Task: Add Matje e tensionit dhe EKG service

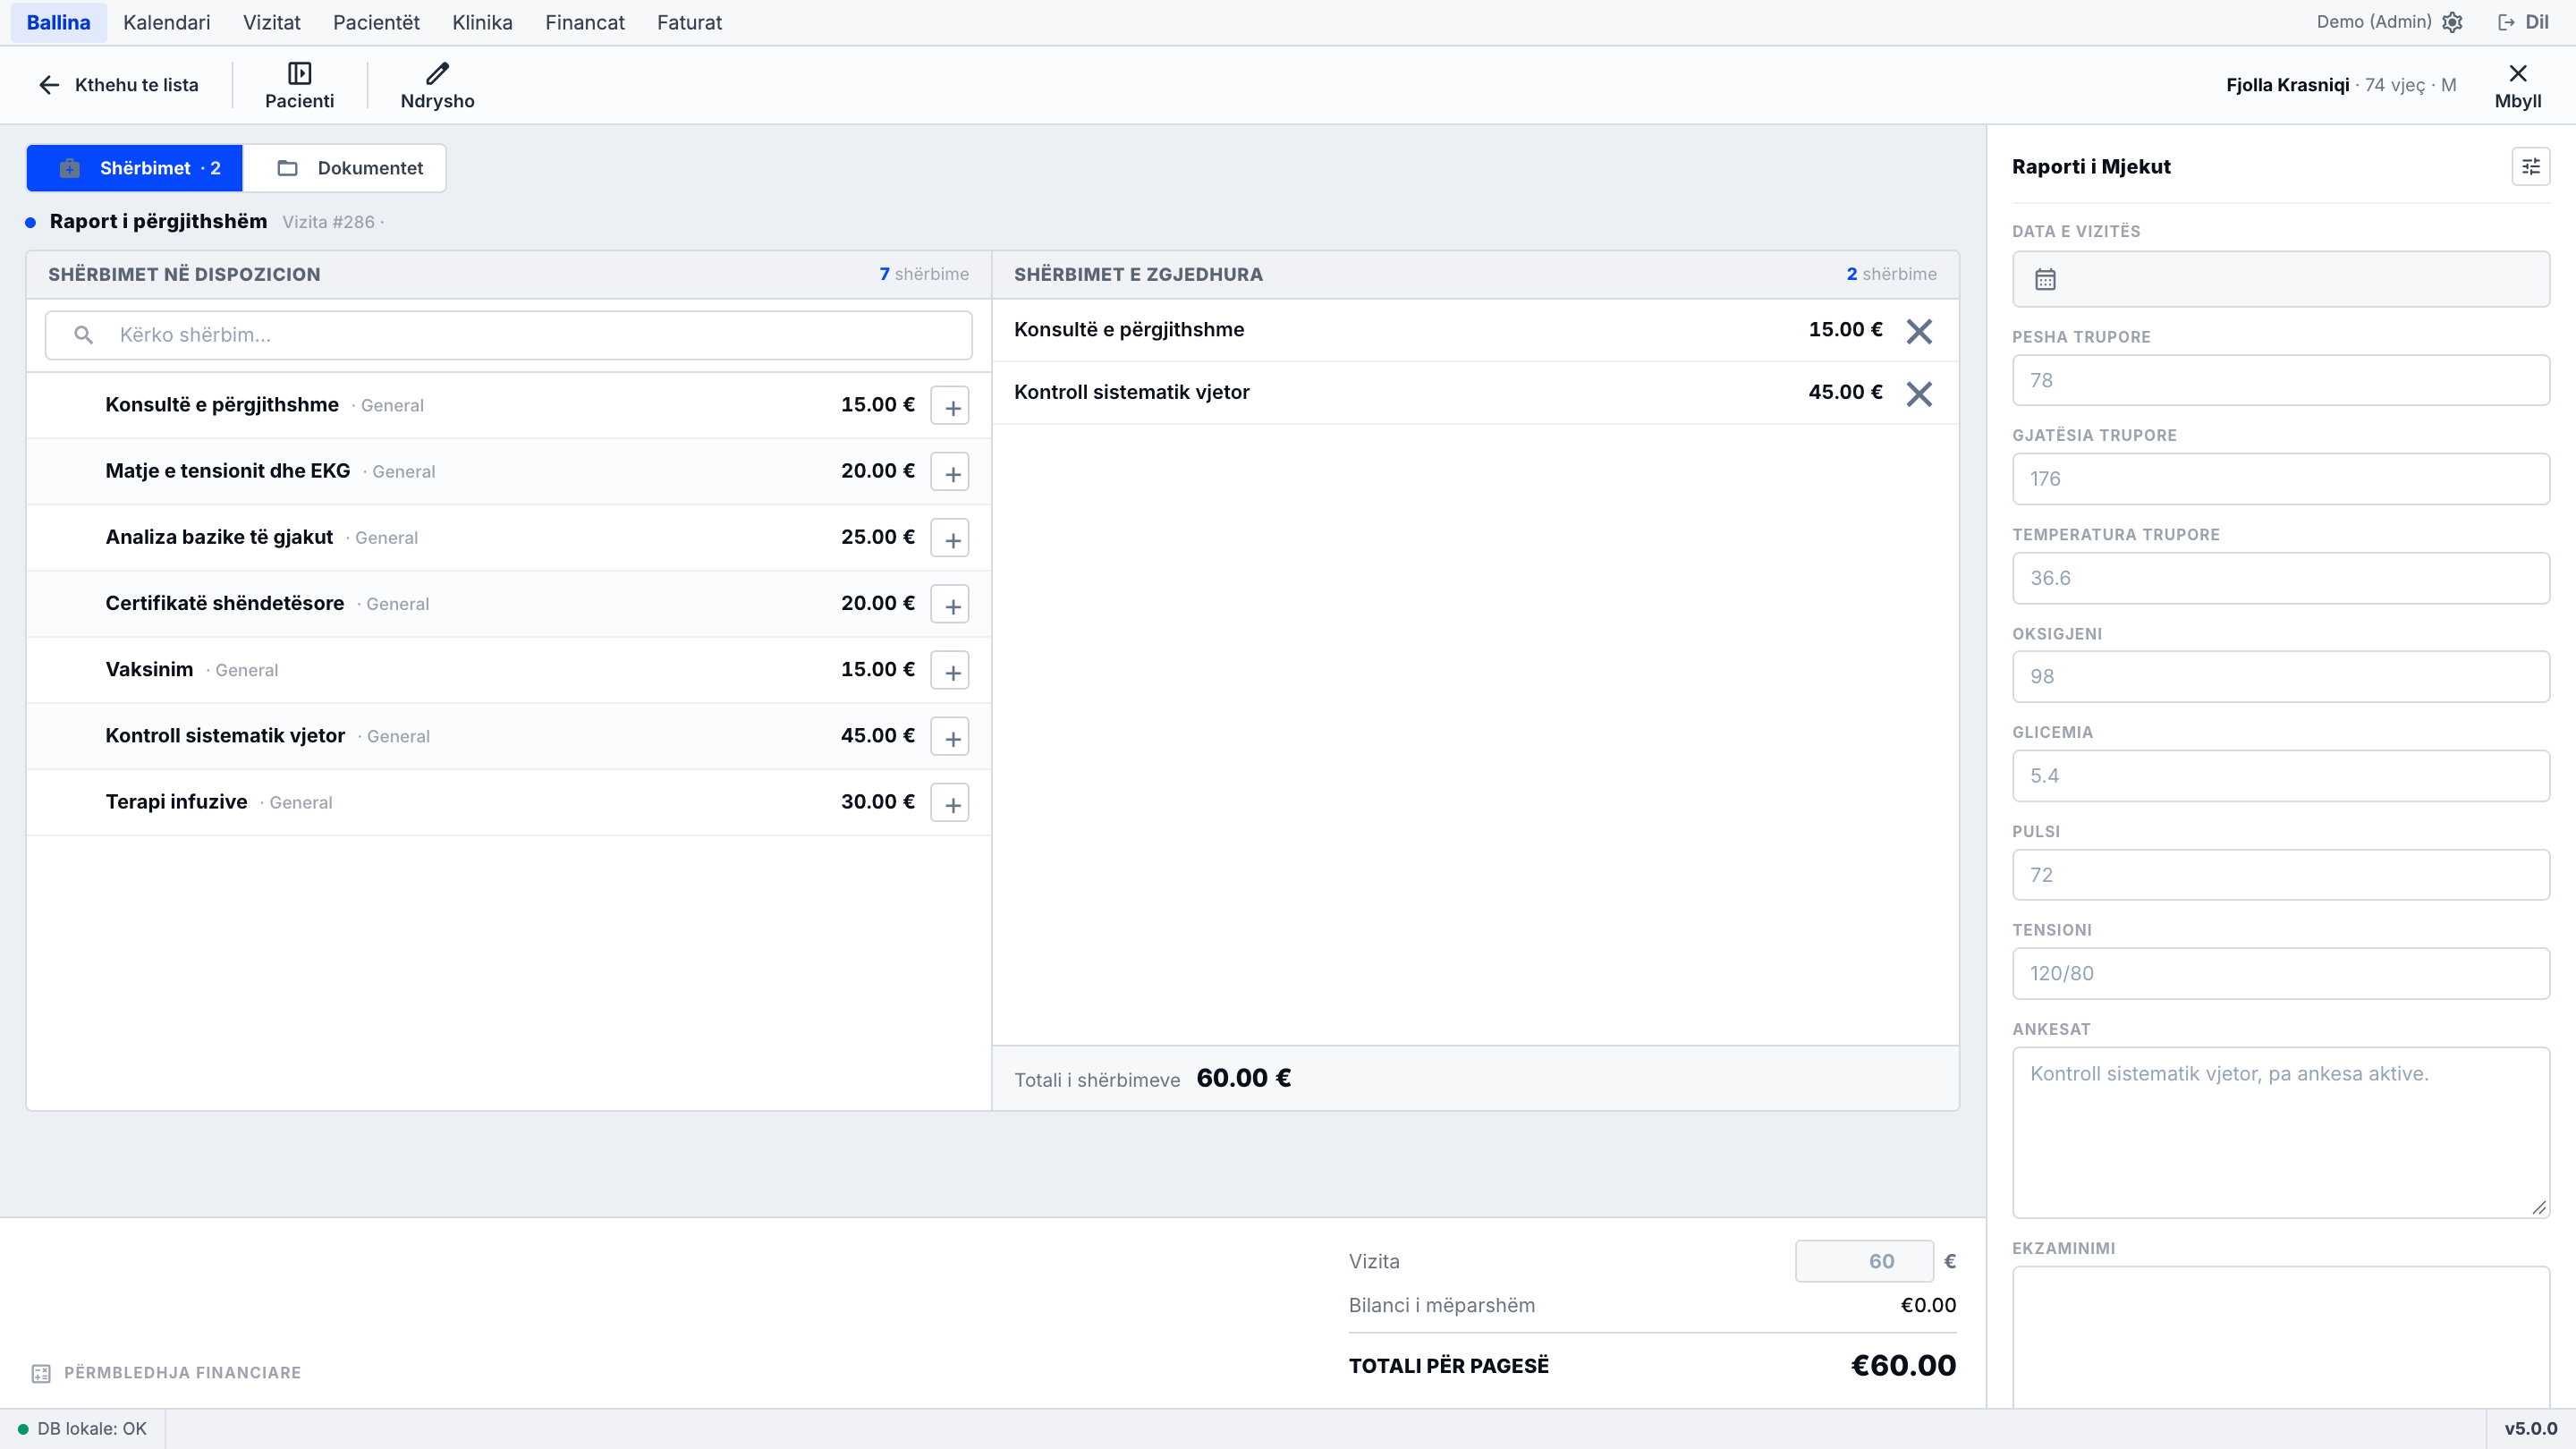Action: tap(949, 472)
